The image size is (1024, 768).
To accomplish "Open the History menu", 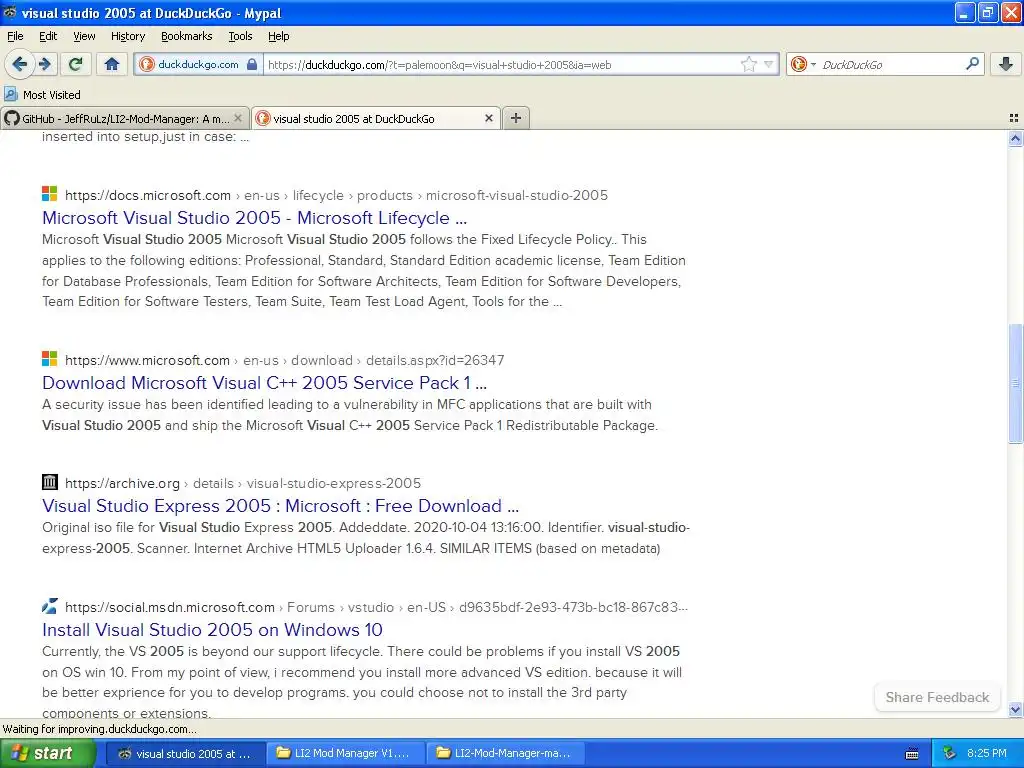I will coord(128,36).
